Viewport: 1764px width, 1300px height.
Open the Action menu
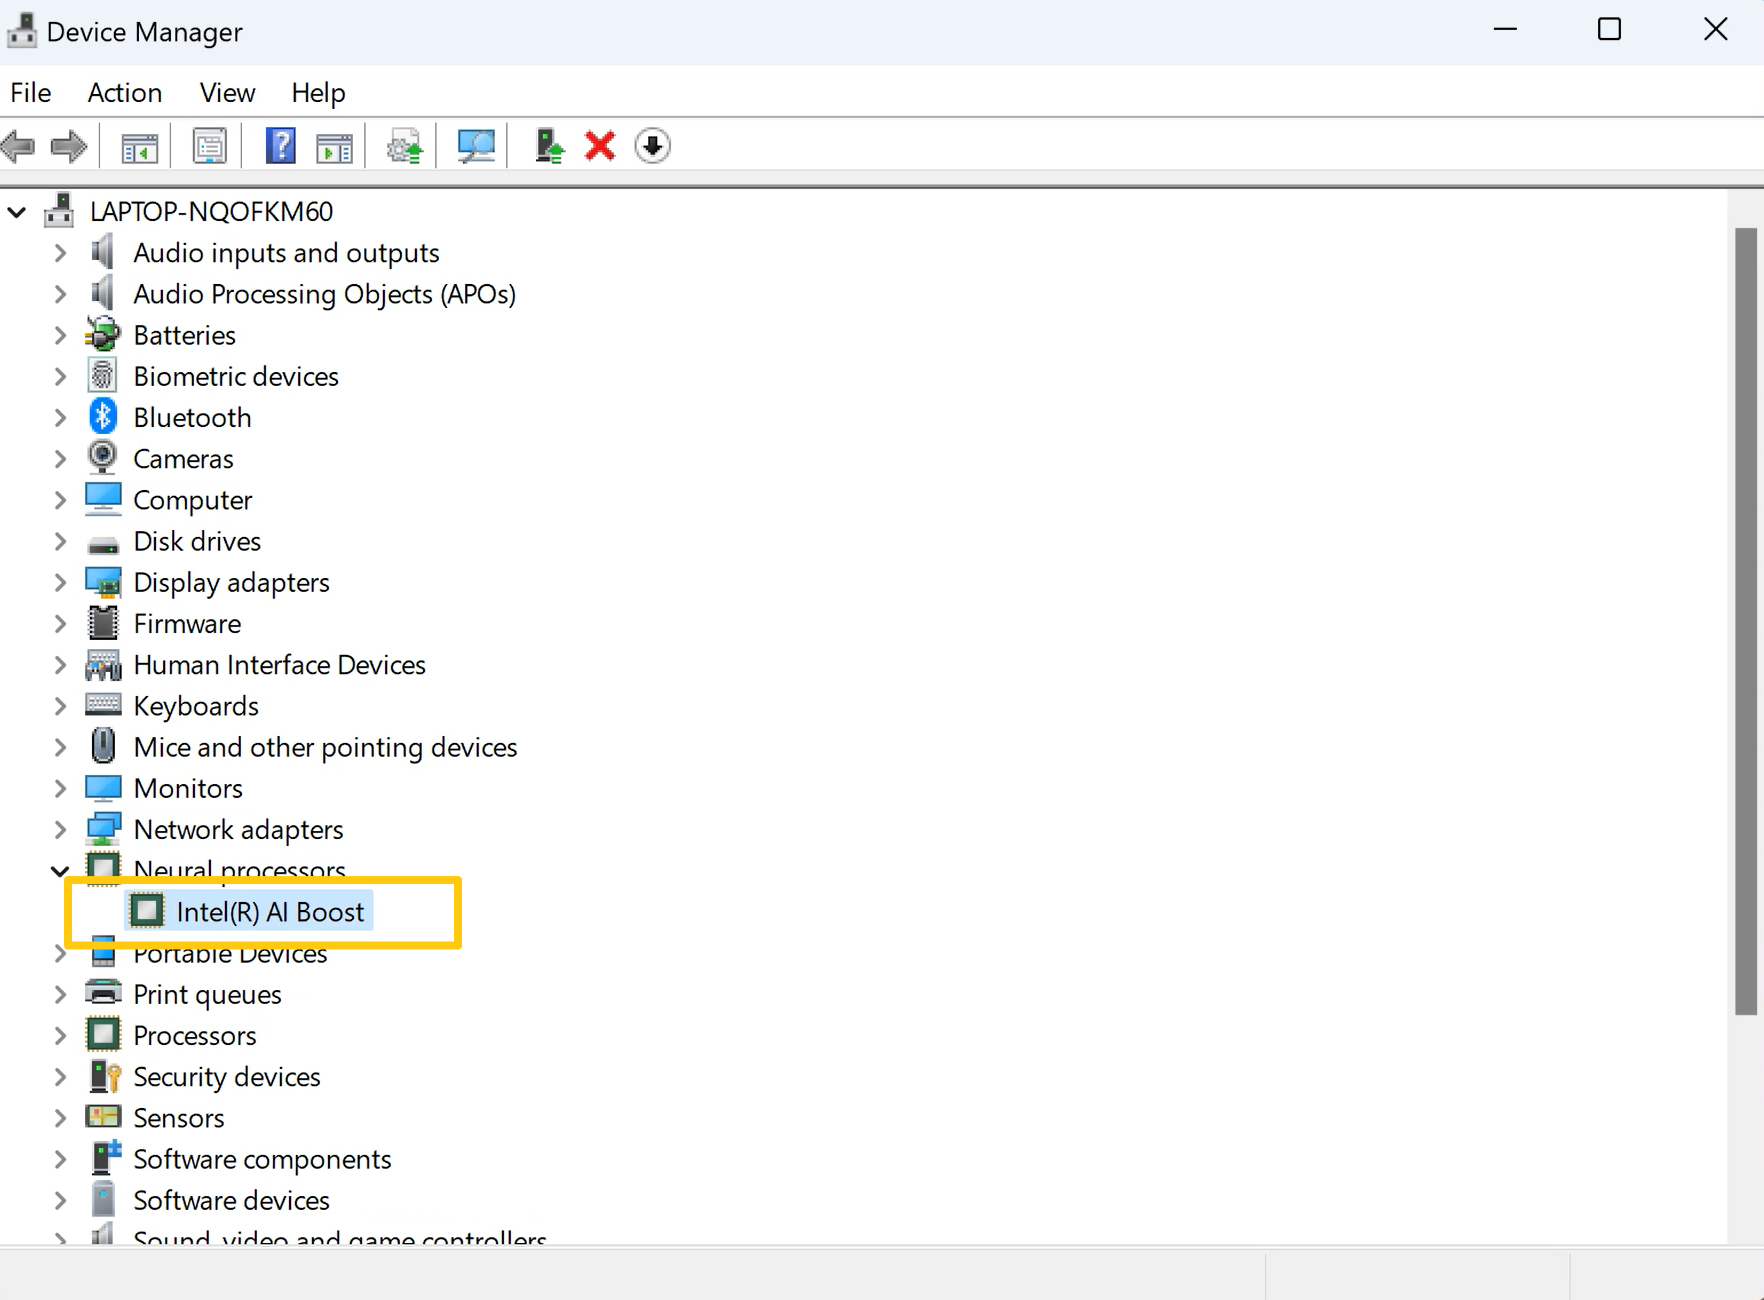125,92
